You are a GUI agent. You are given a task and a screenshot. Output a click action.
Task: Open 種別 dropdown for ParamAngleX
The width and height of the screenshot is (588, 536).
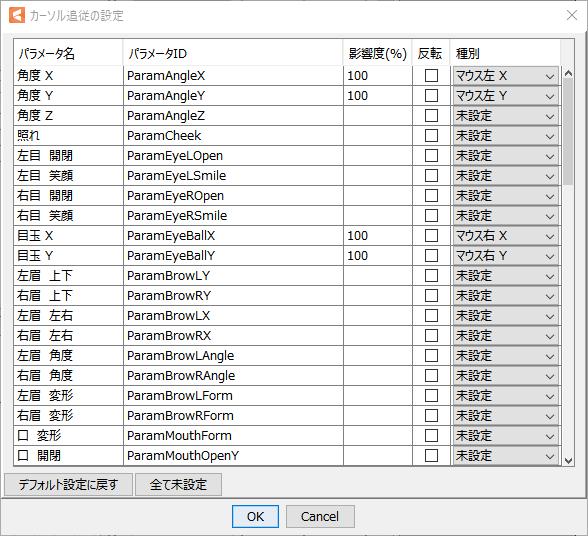[x=506, y=76]
